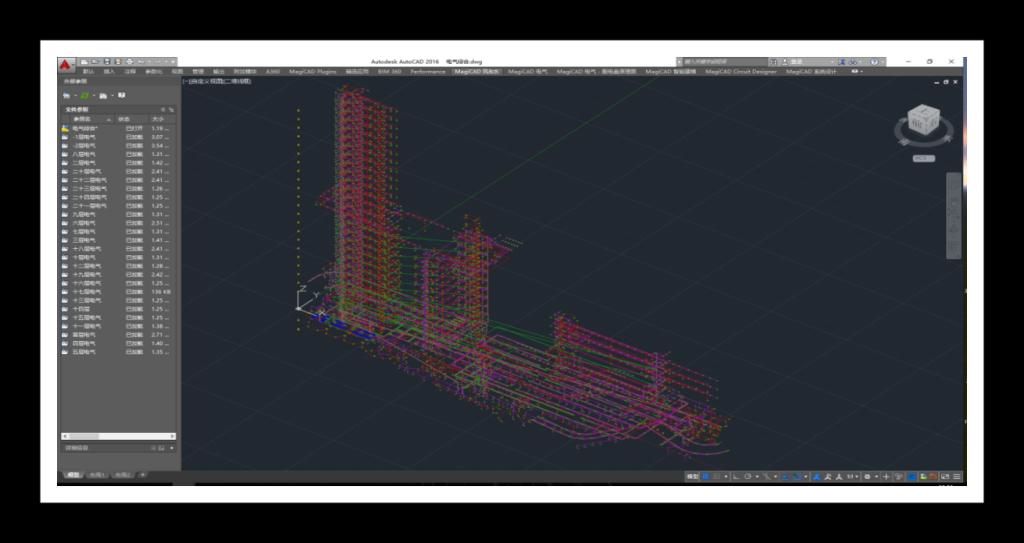Switch to the Performance ribbon tab
The height and width of the screenshot is (543, 1024).
pyautogui.click(x=428, y=72)
